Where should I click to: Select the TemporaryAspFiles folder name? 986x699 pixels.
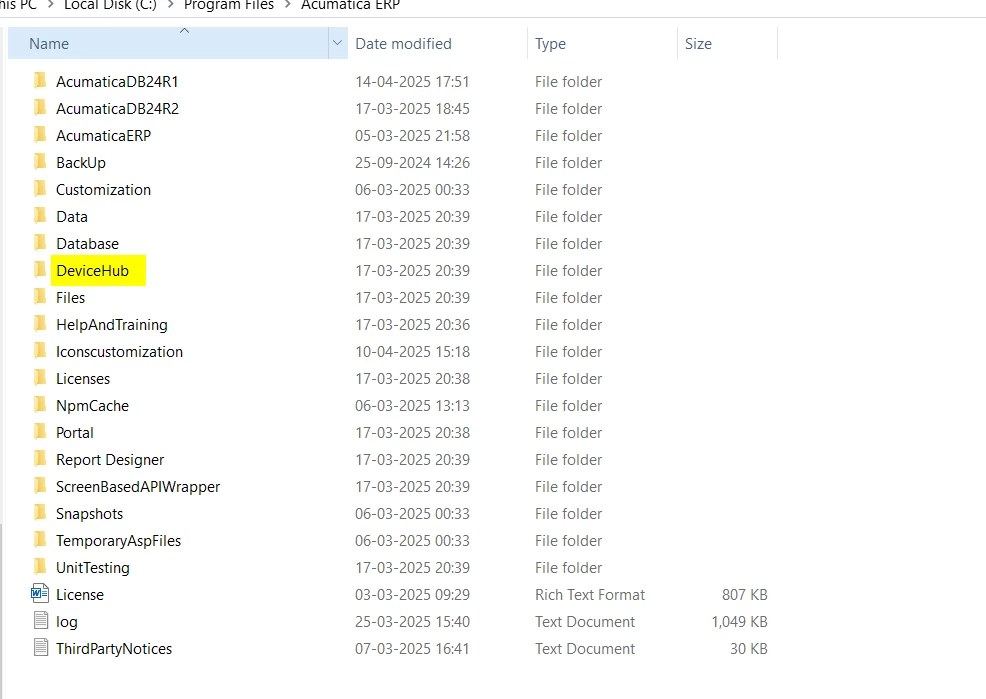coord(118,541)
